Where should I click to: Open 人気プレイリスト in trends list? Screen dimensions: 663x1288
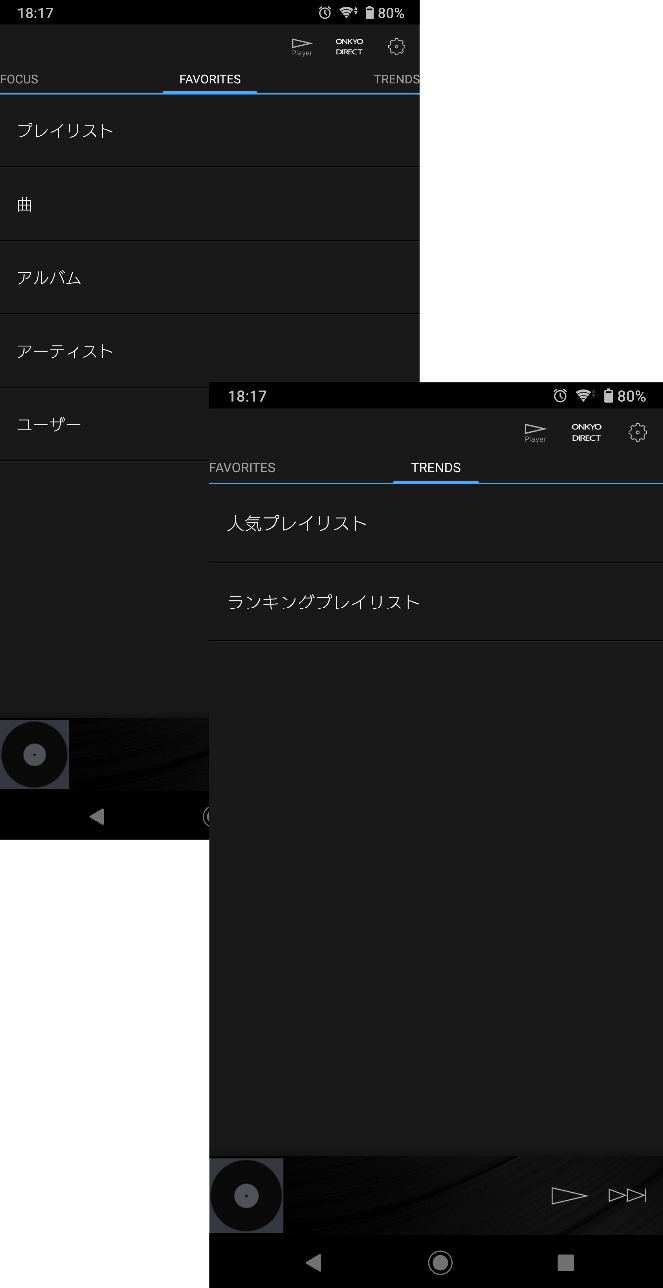click(436, 523)
